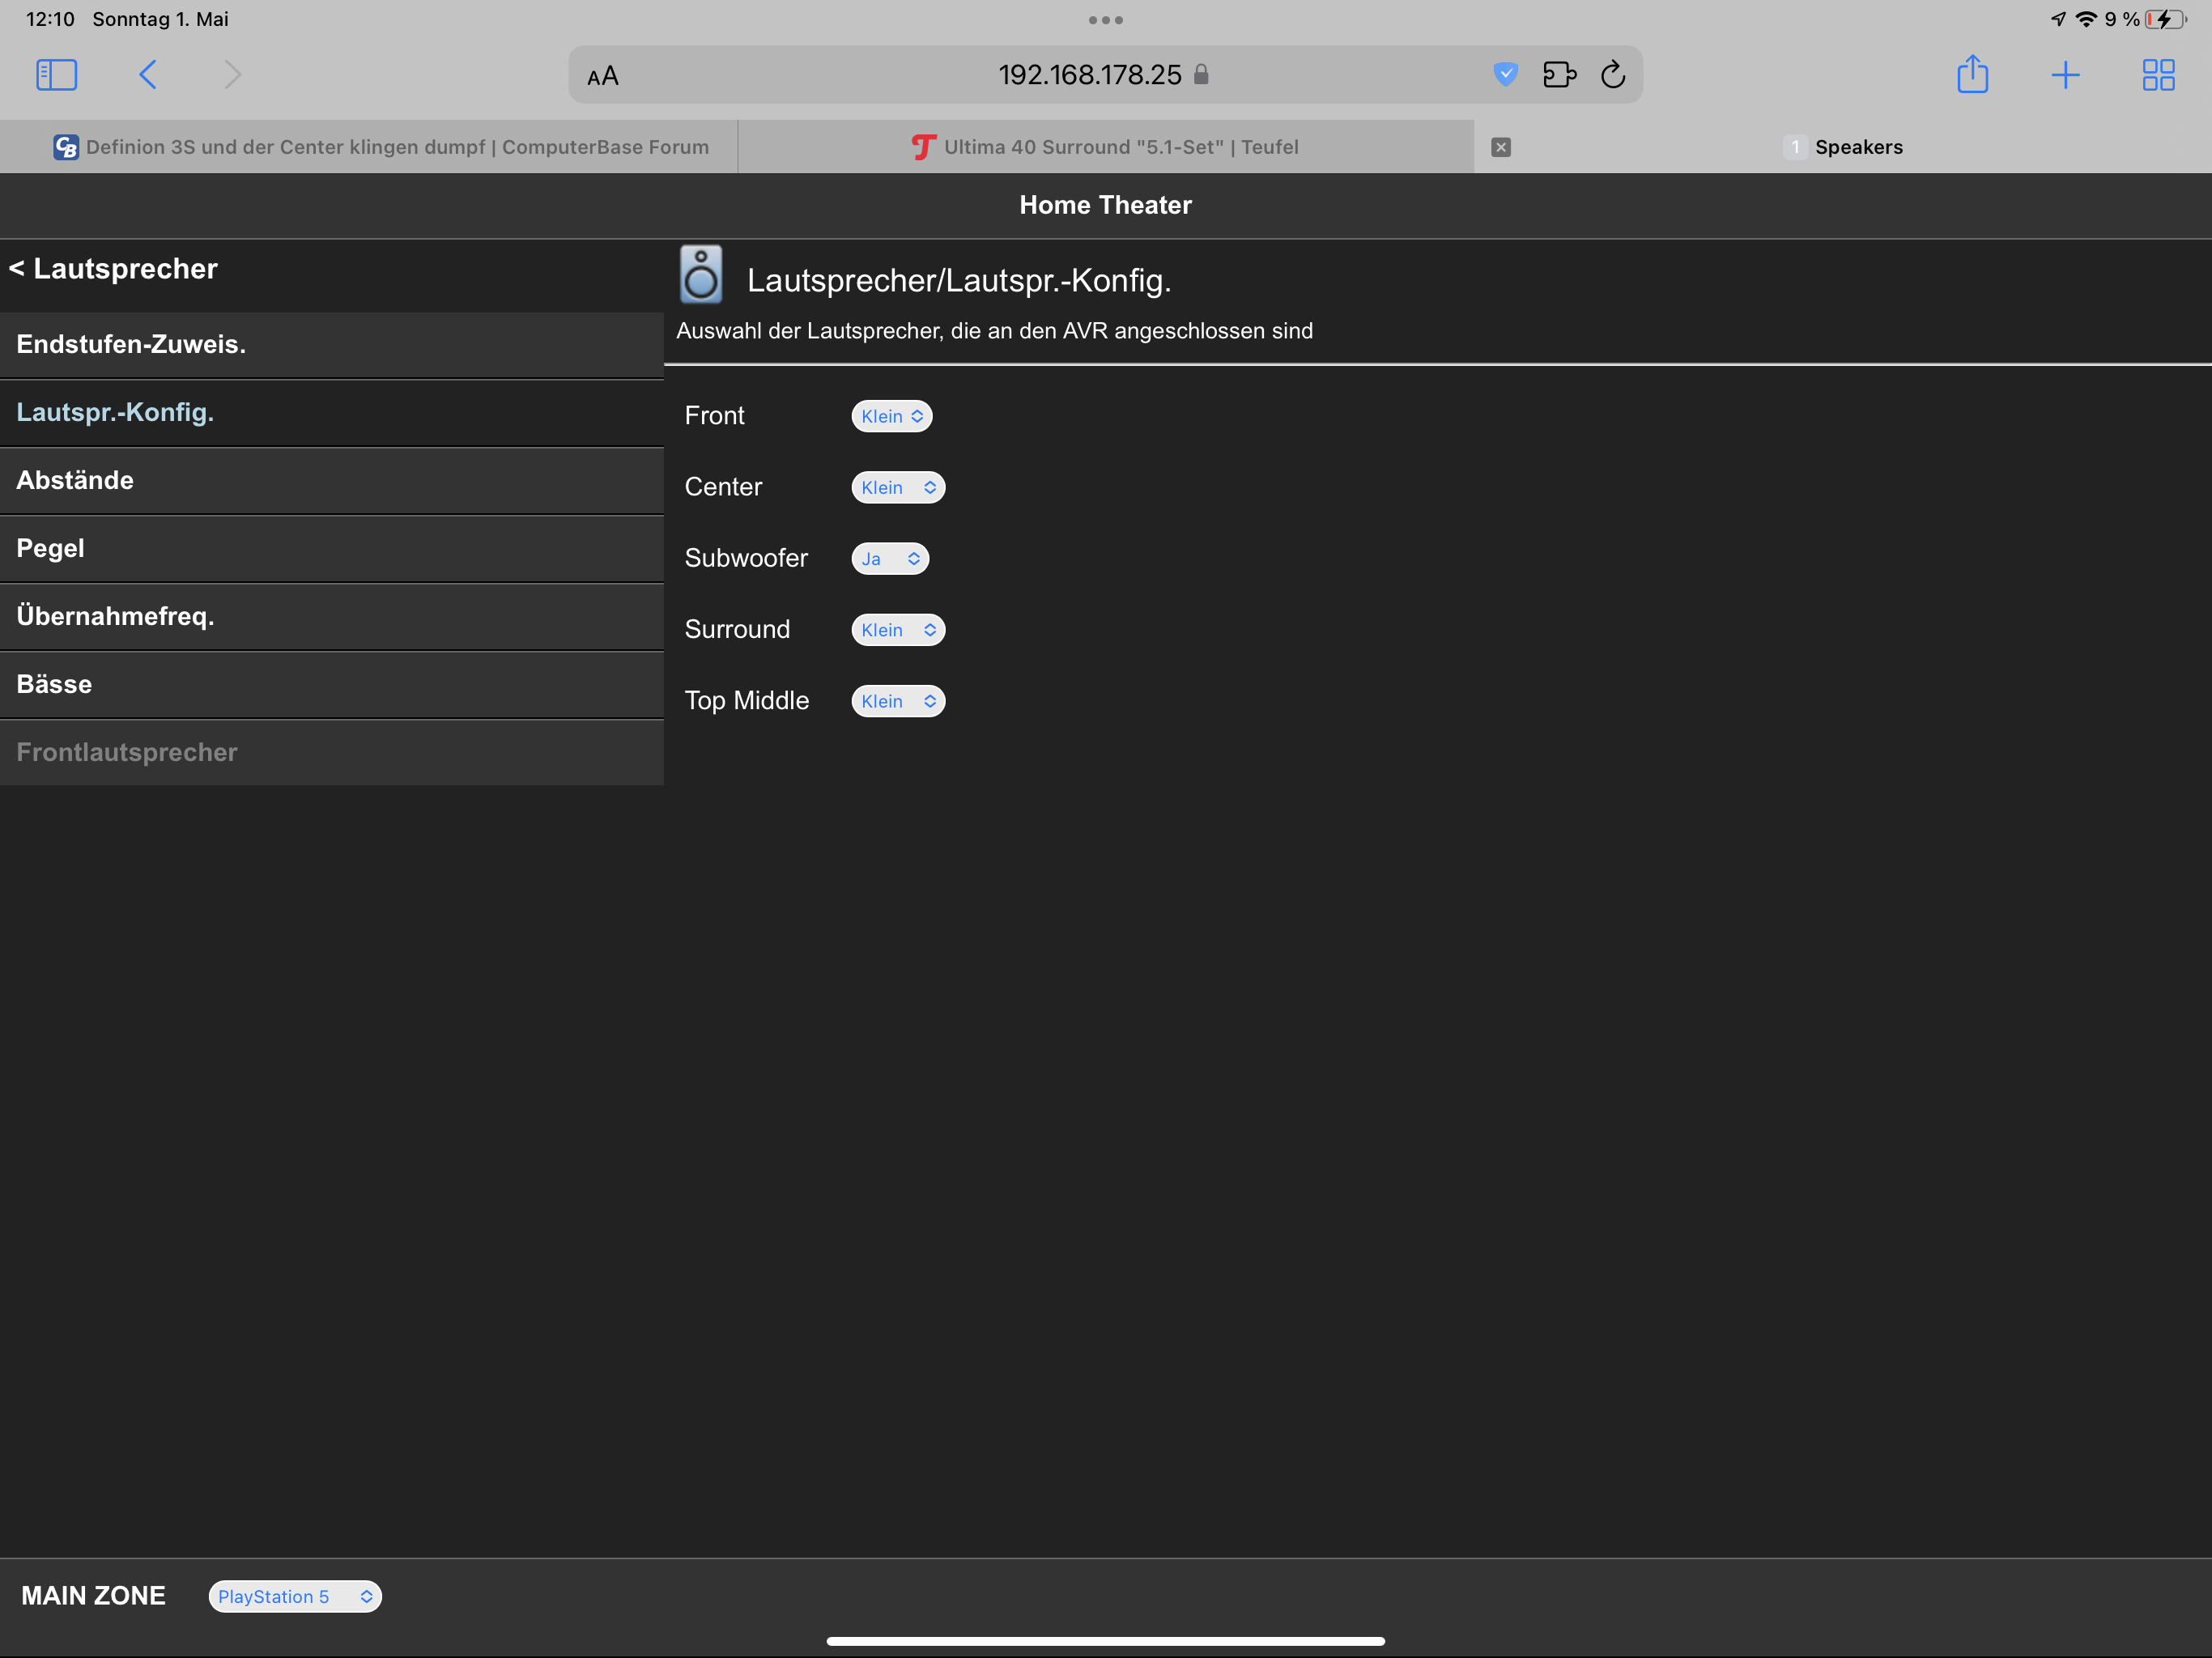Switch to the Teufel Ultima 40 tab
This screenshot has height=1658, width=2212.
coord(1105,147)
